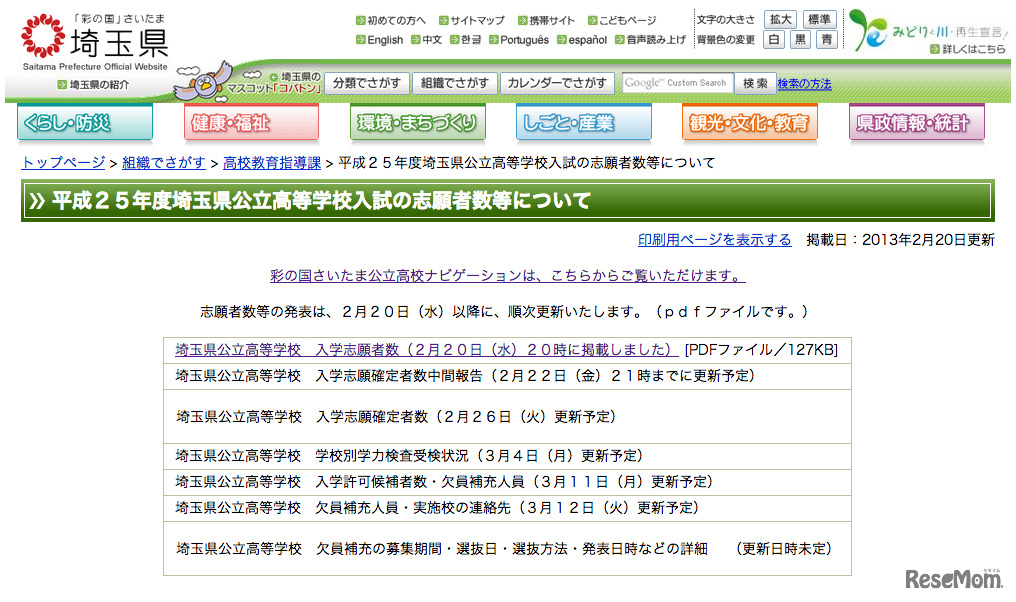This screenshot has width=1016, height=602.
Task: Select the 白 white background color
Action: [775, 40]
